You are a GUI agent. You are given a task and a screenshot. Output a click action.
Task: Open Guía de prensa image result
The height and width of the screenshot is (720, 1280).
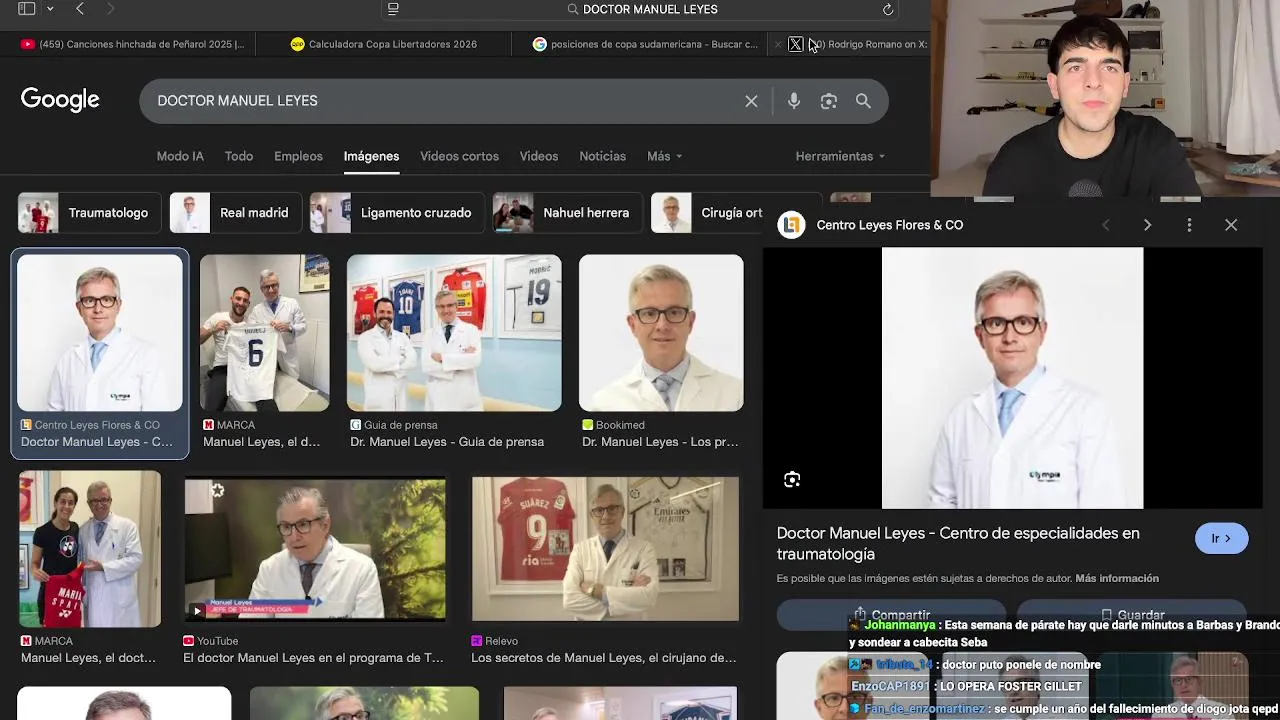point(454,333)
